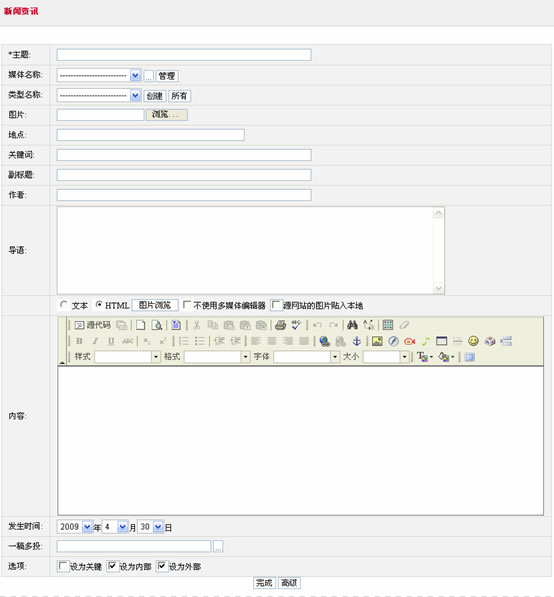
Task: Click the Print icon in editor toolbar
Action: (281, 325)
